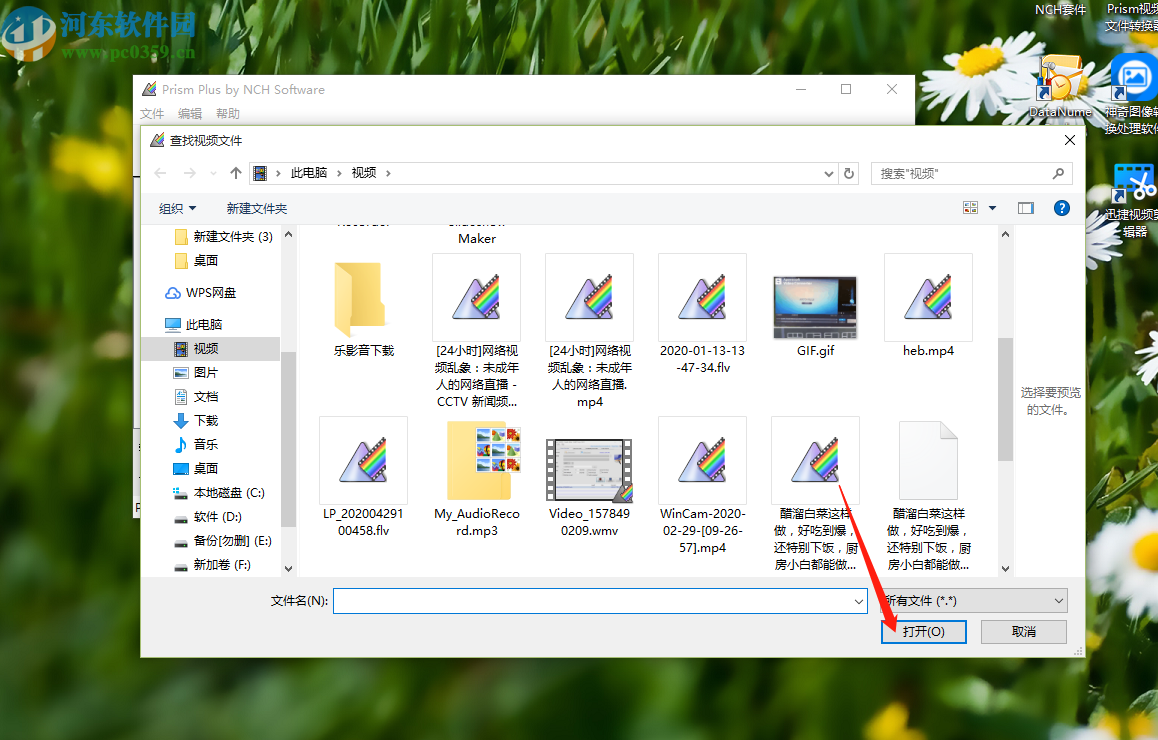
Task: Toggle the preview pane display
Action: [x=1025, y=207]
